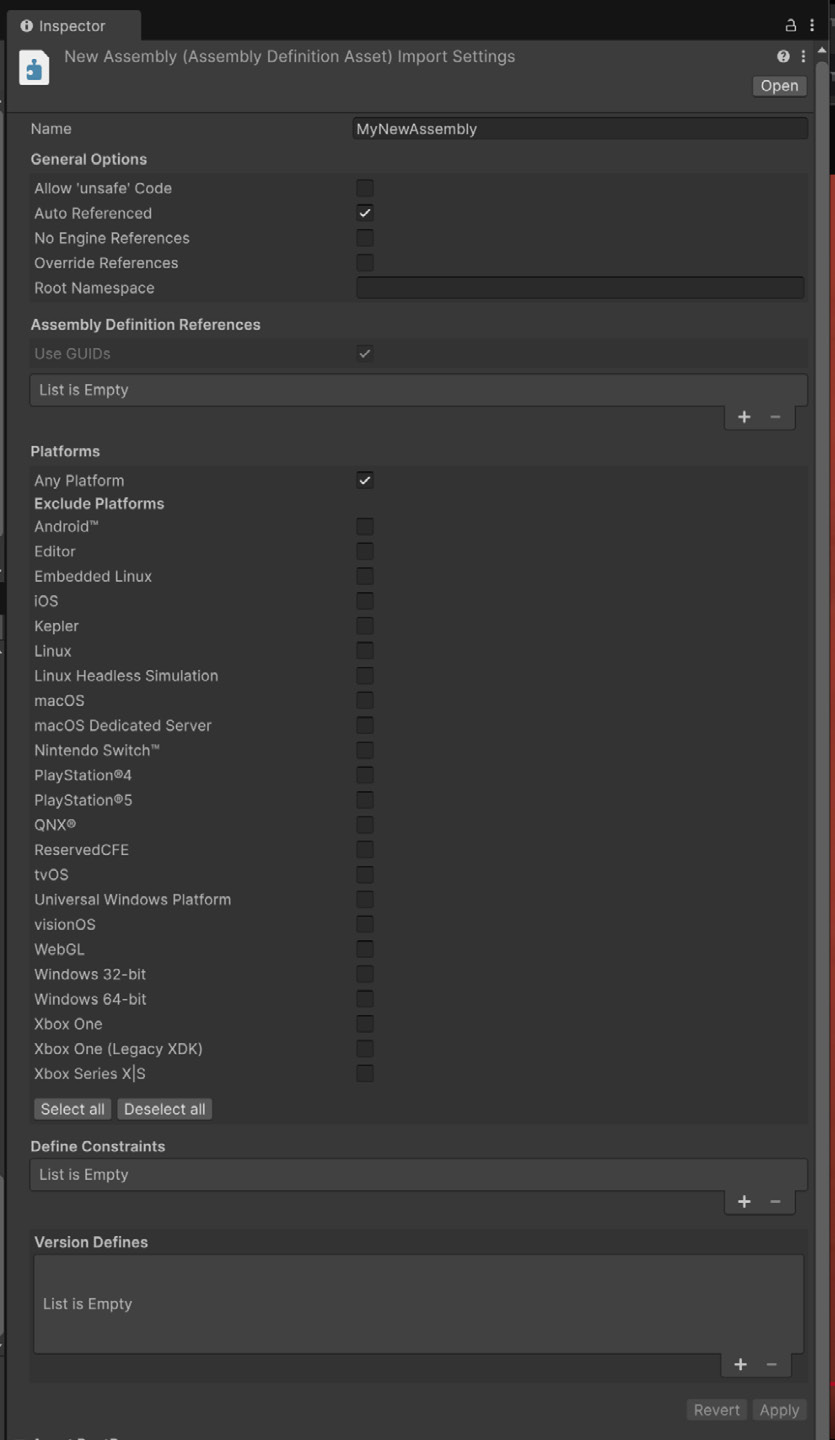Exclude Xbox One (Legacy XDK) checkbox

click(365, 1049)
